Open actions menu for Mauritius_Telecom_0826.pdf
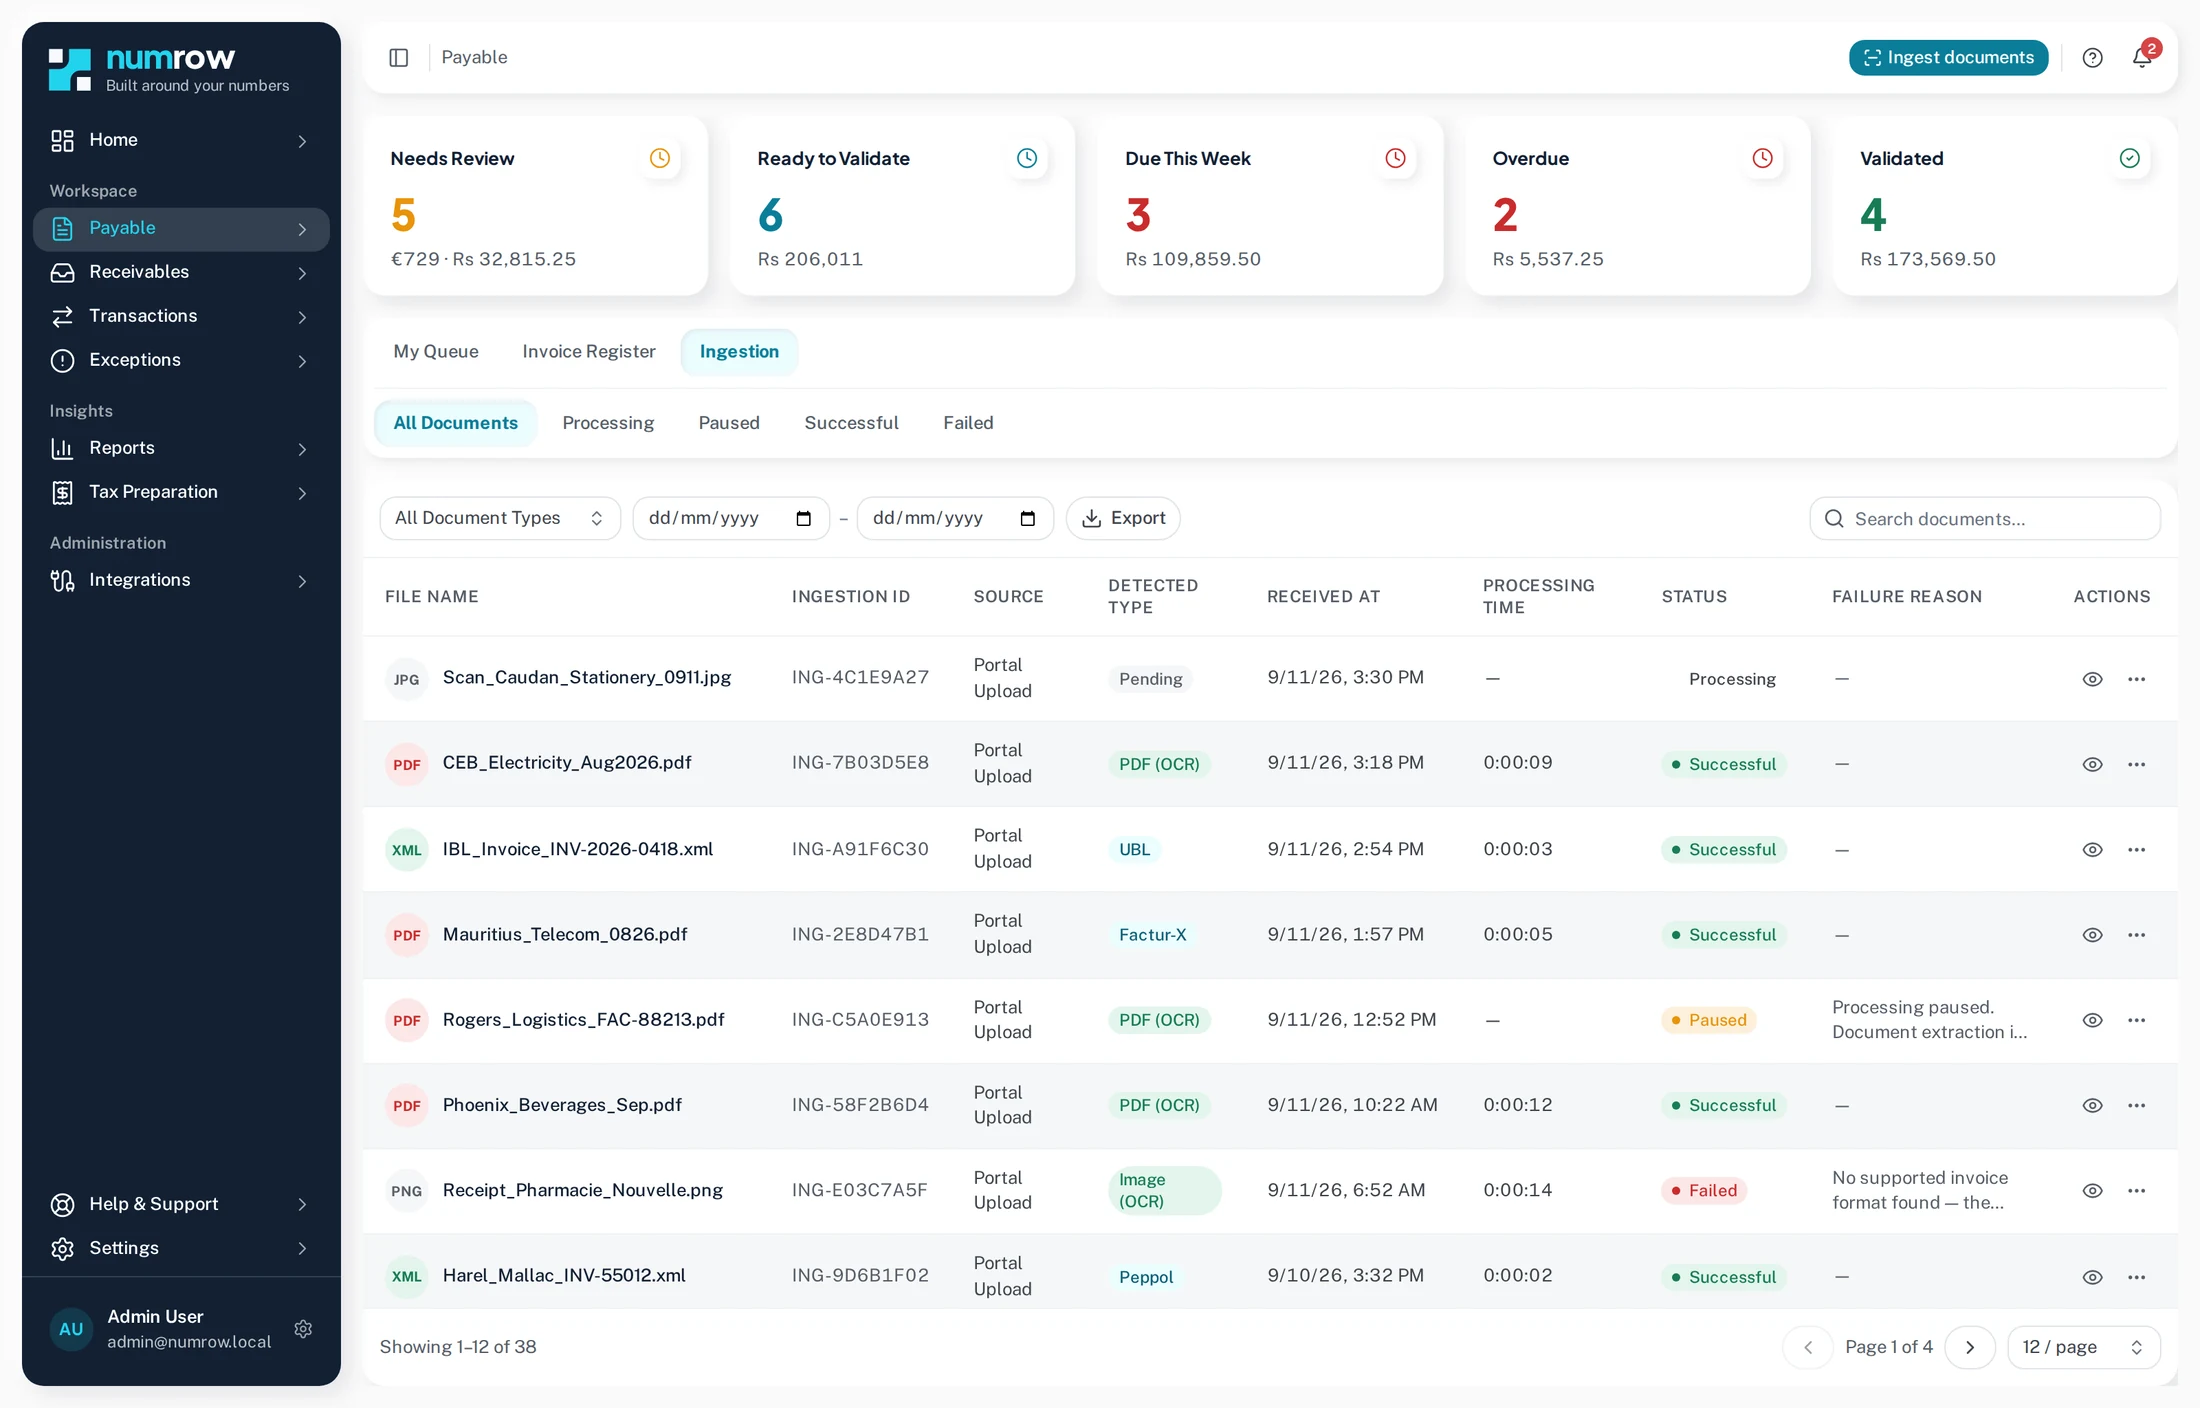2200x1408 pixels. tap(2137, 935)
